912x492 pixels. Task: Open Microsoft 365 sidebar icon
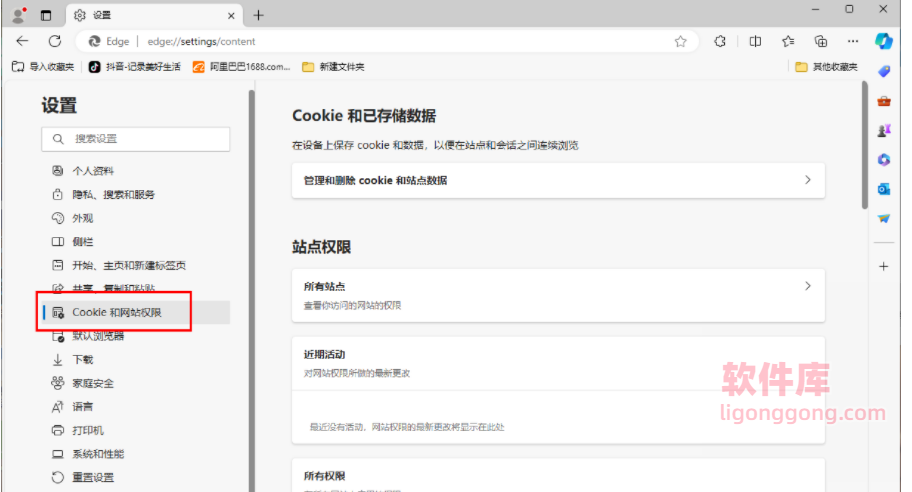point(884,159)
